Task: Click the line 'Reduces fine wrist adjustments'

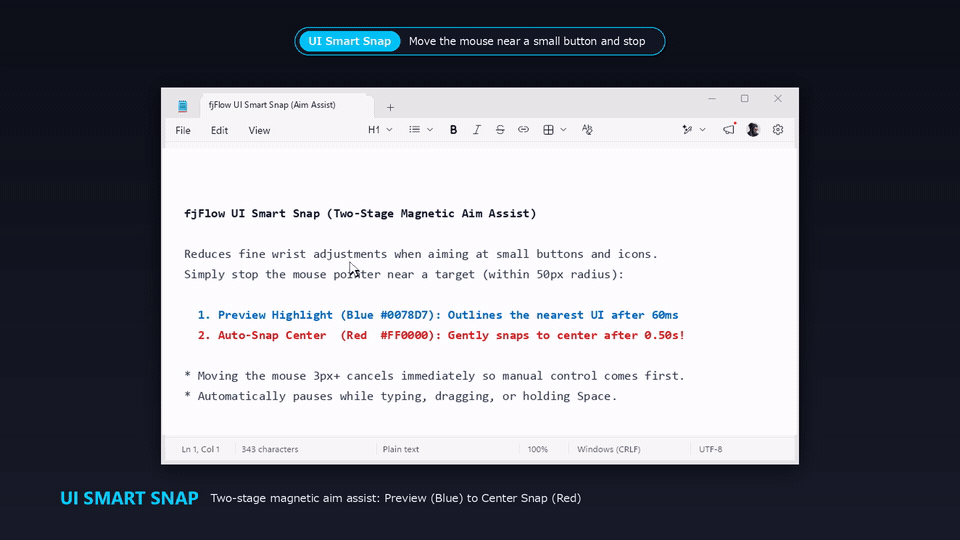Action: [x=421, y=254]
